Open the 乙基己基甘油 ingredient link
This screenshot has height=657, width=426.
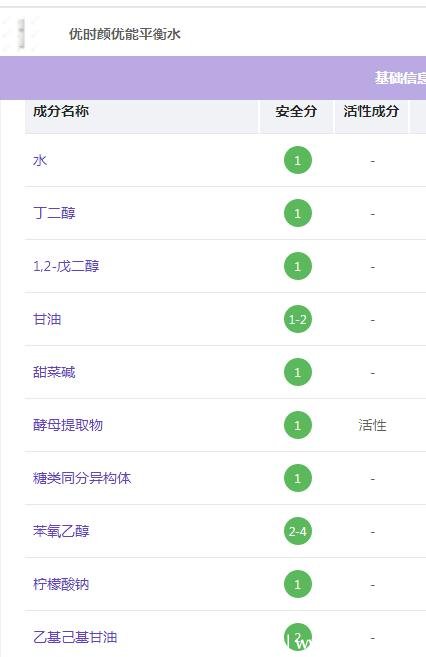75,637
